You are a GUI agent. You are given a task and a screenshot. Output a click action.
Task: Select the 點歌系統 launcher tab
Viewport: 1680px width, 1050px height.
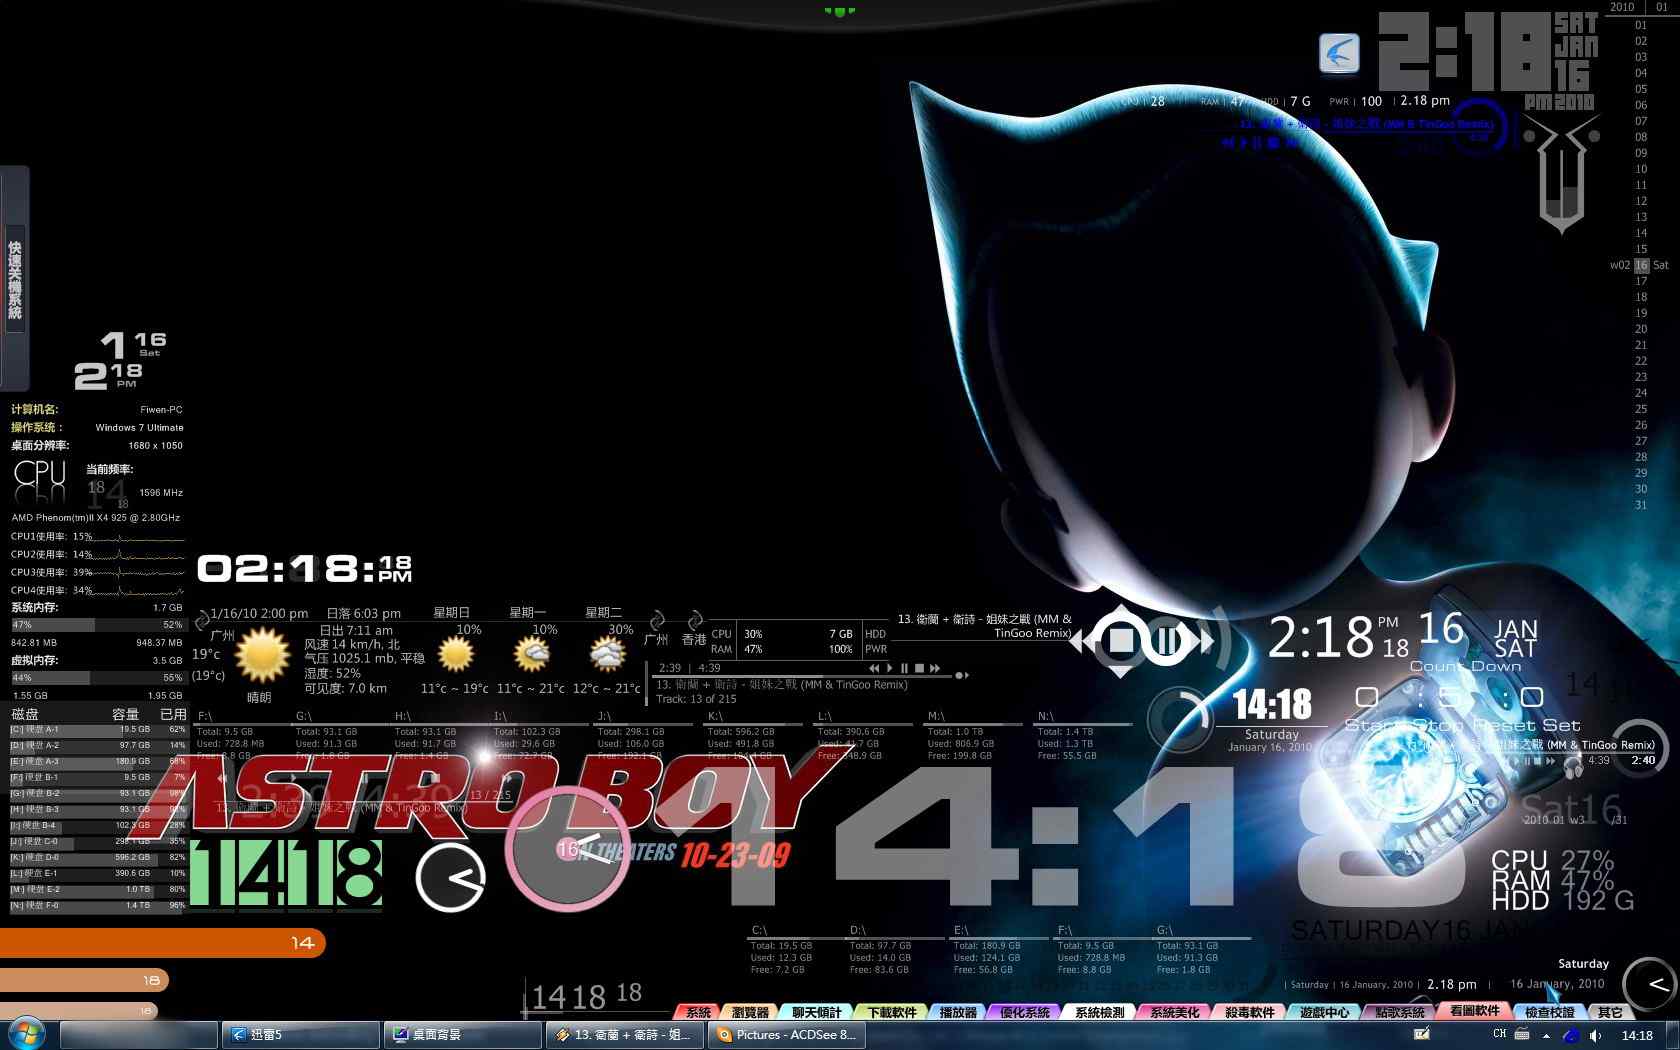[1399, 1012]
